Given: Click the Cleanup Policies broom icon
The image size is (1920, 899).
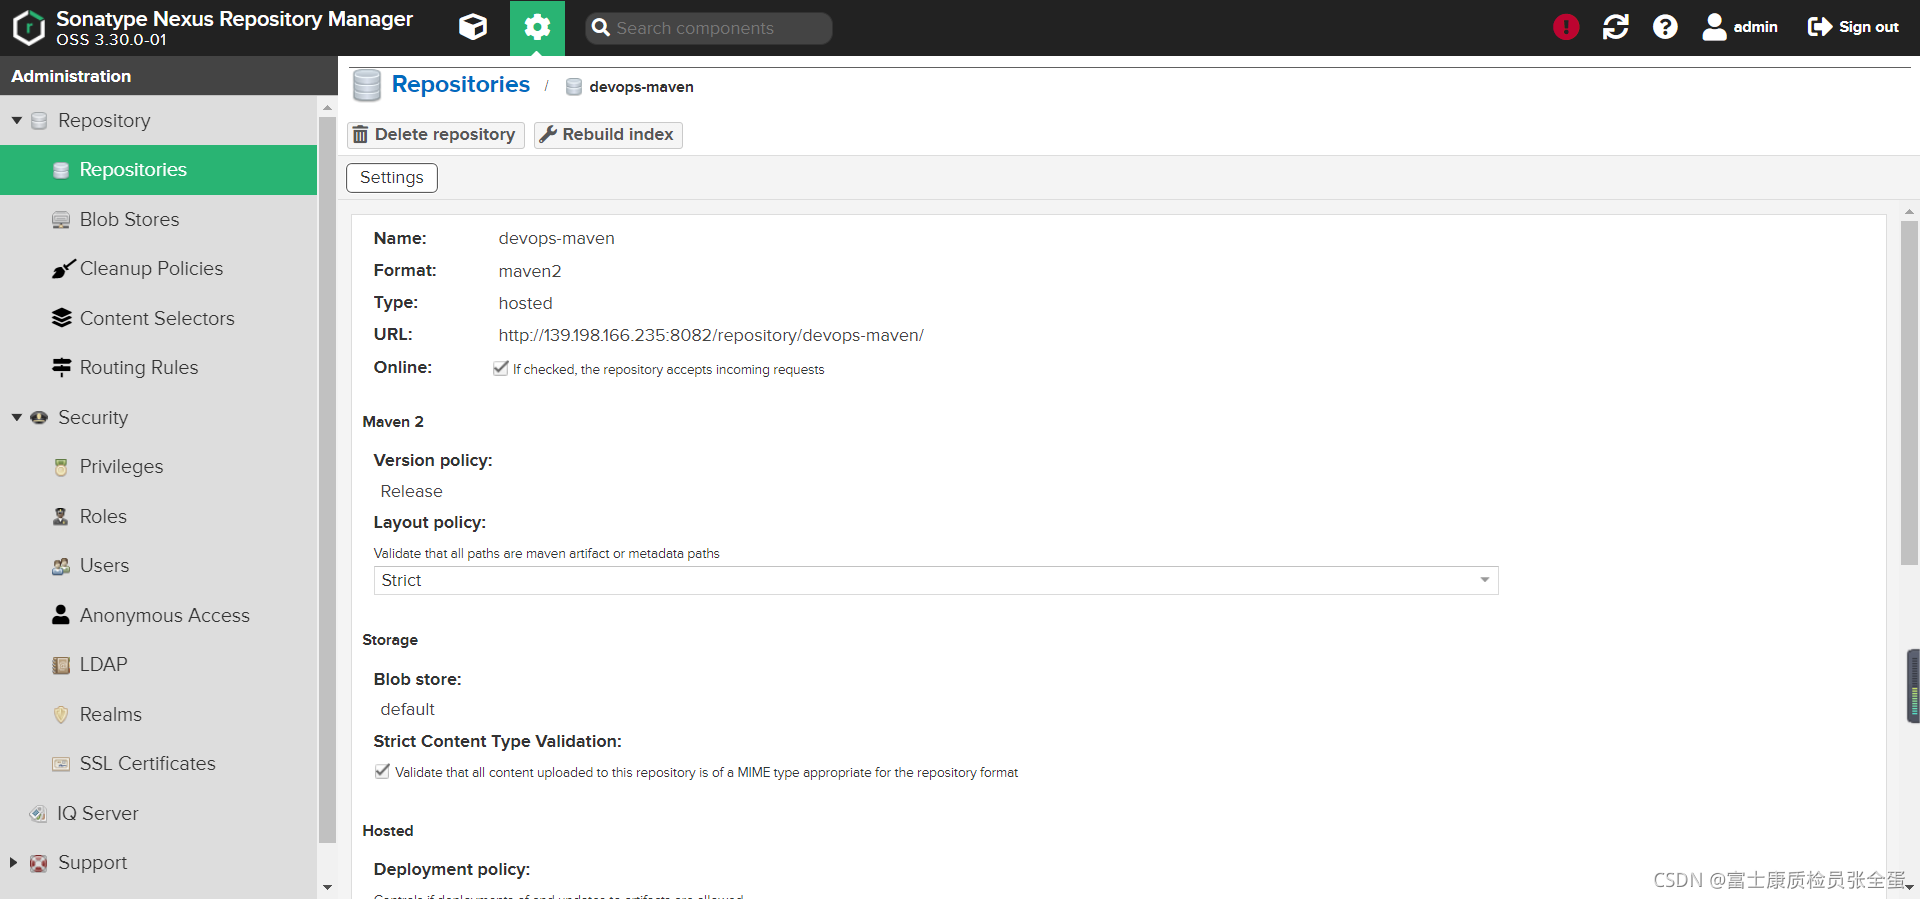Looking at the screenshot, I should click(62, 269).
